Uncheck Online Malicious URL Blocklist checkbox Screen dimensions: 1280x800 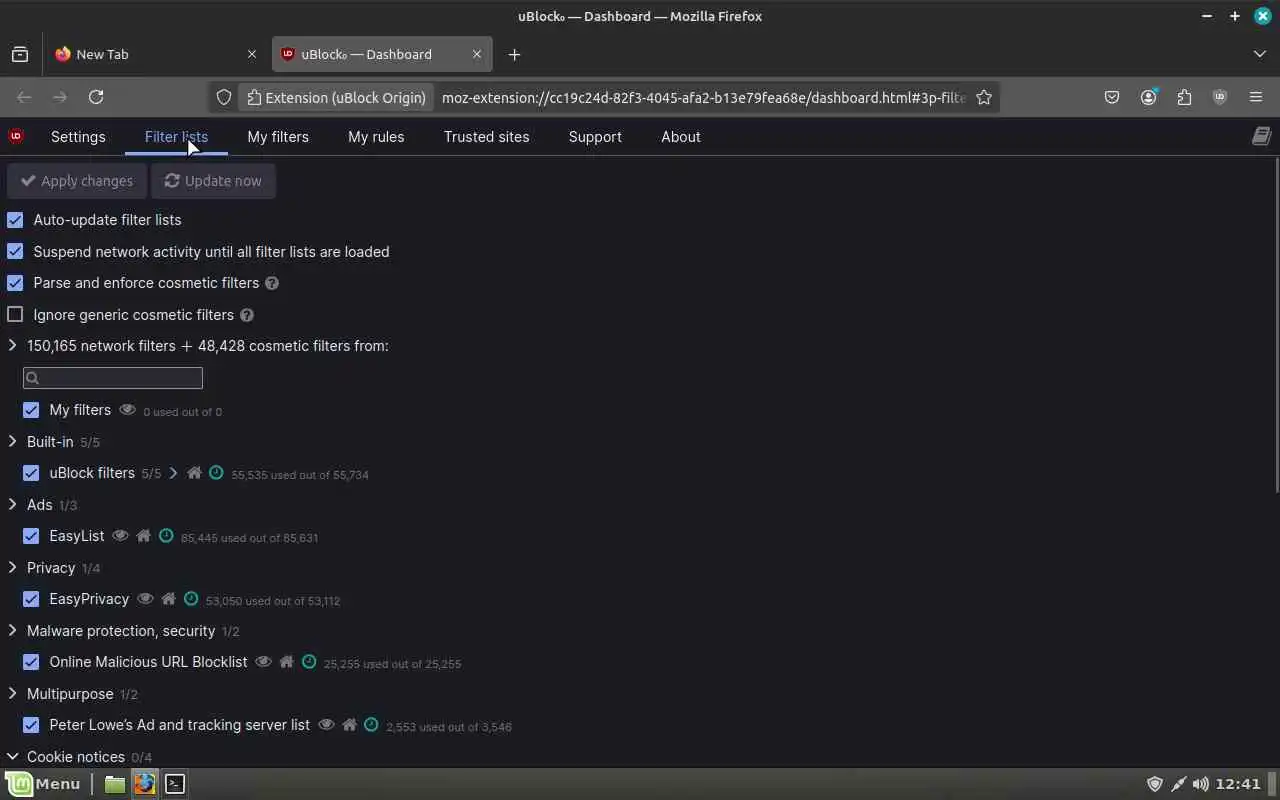31,662
